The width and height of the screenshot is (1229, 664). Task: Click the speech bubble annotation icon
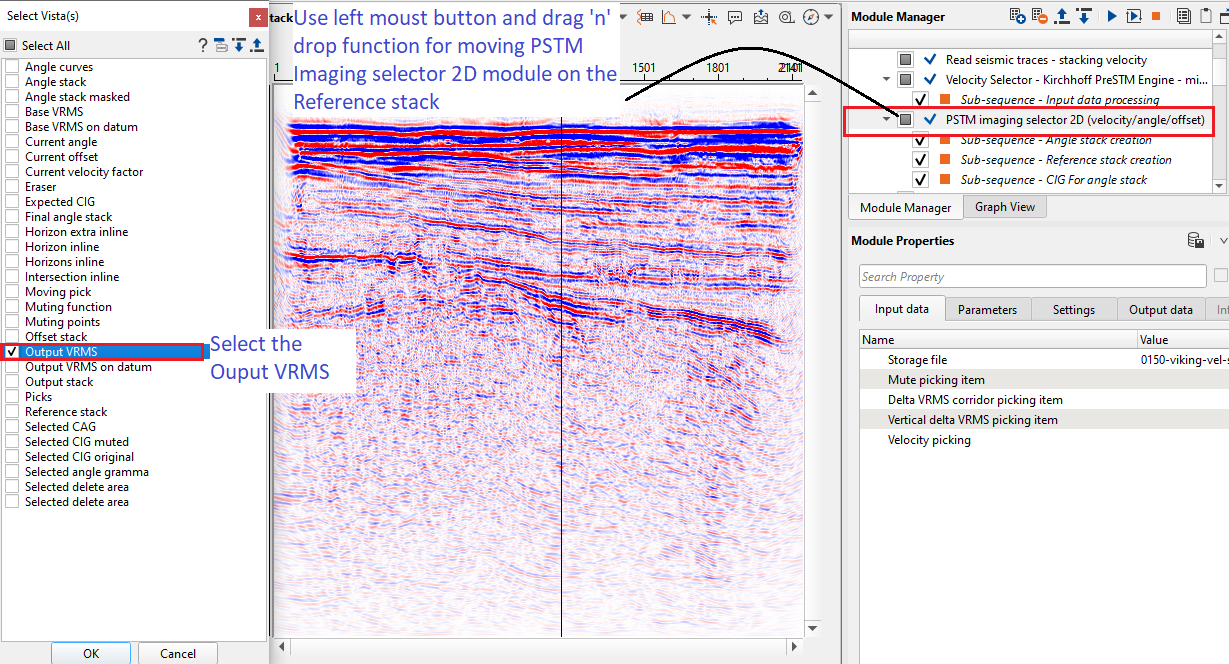point(735,17)
